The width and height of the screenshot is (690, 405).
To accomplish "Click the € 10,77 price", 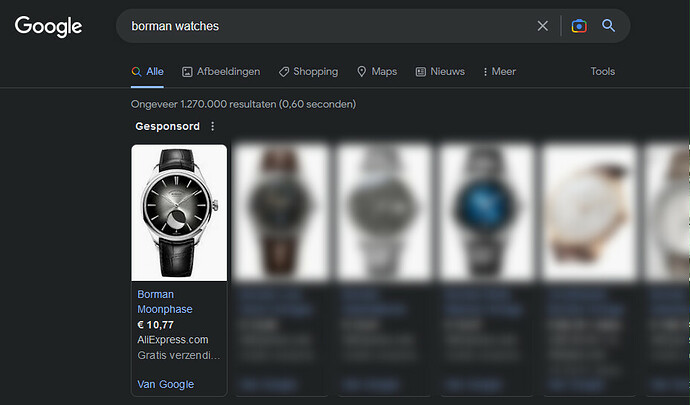I will pos(155,325).
